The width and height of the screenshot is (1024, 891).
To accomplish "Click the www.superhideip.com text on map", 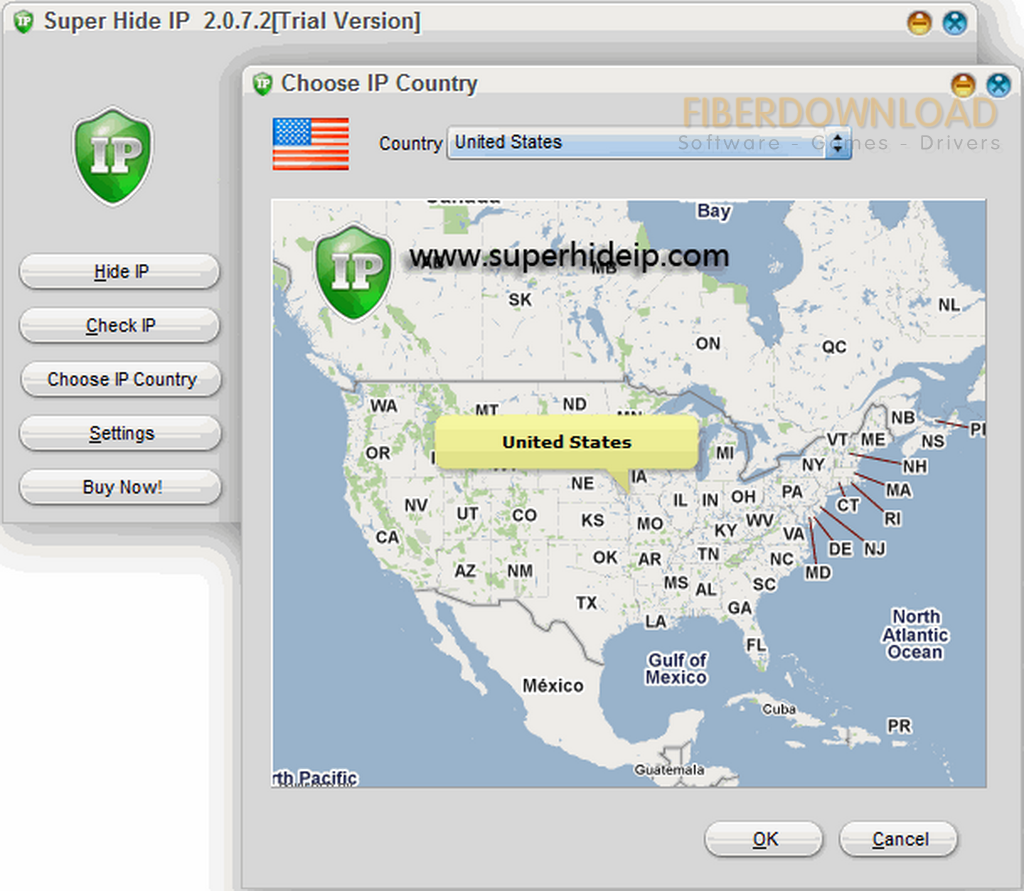I will point(569,256).
